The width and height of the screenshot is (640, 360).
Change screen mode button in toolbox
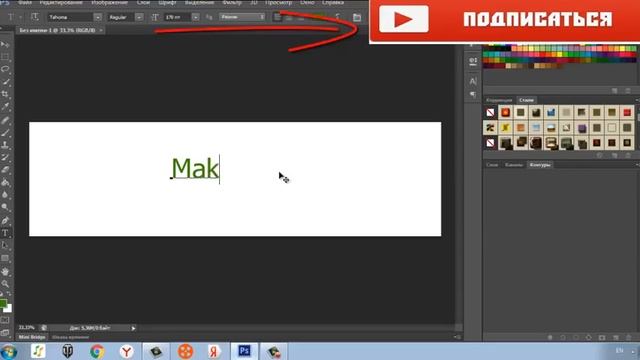click(5, 333)
